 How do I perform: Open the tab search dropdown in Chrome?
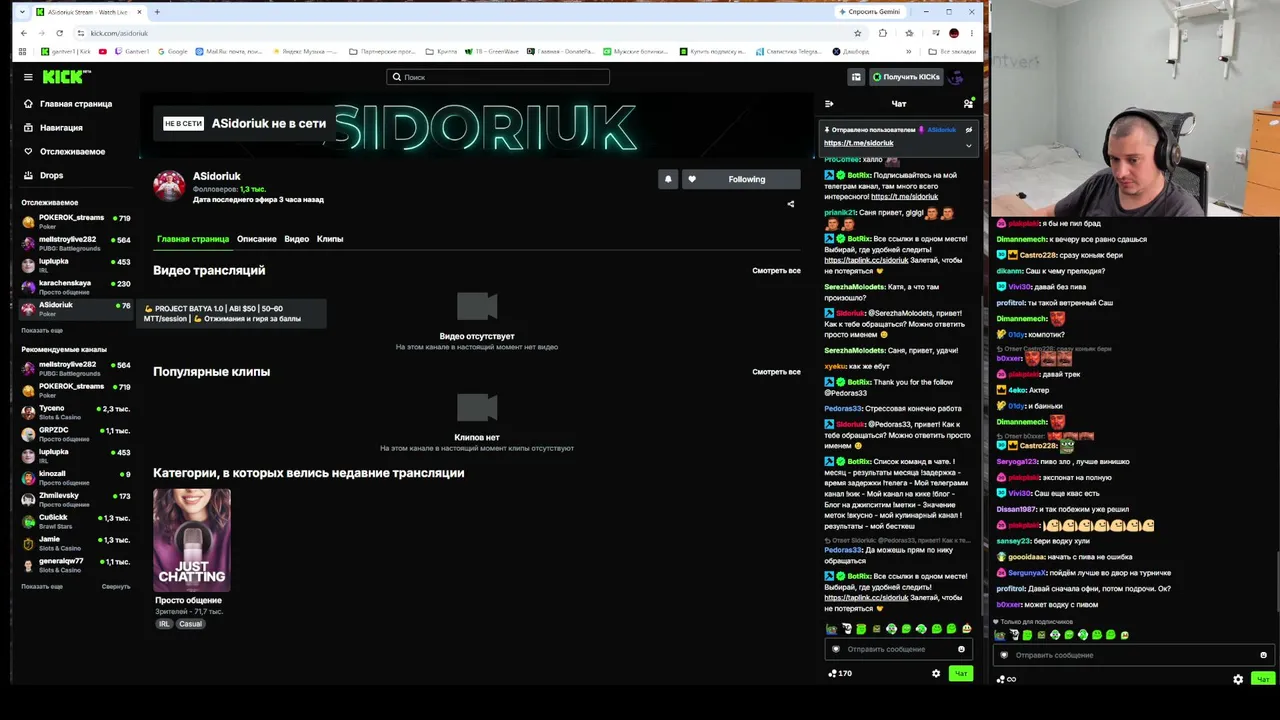(x=24, y=12)
